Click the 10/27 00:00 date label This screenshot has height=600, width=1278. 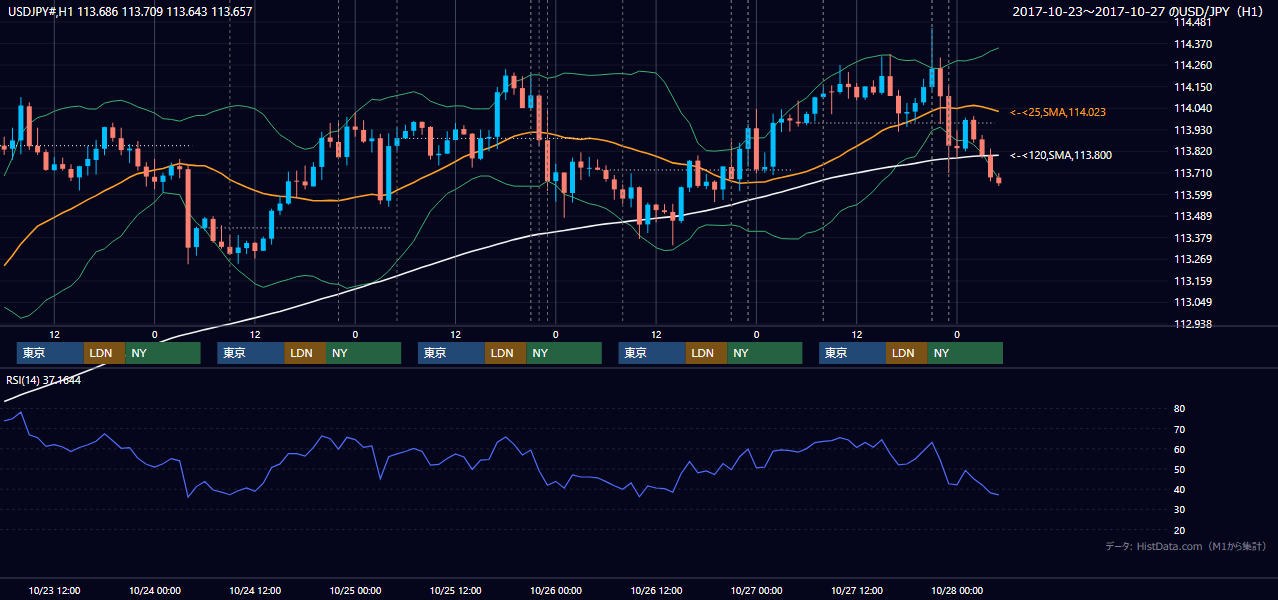point(756,590)
